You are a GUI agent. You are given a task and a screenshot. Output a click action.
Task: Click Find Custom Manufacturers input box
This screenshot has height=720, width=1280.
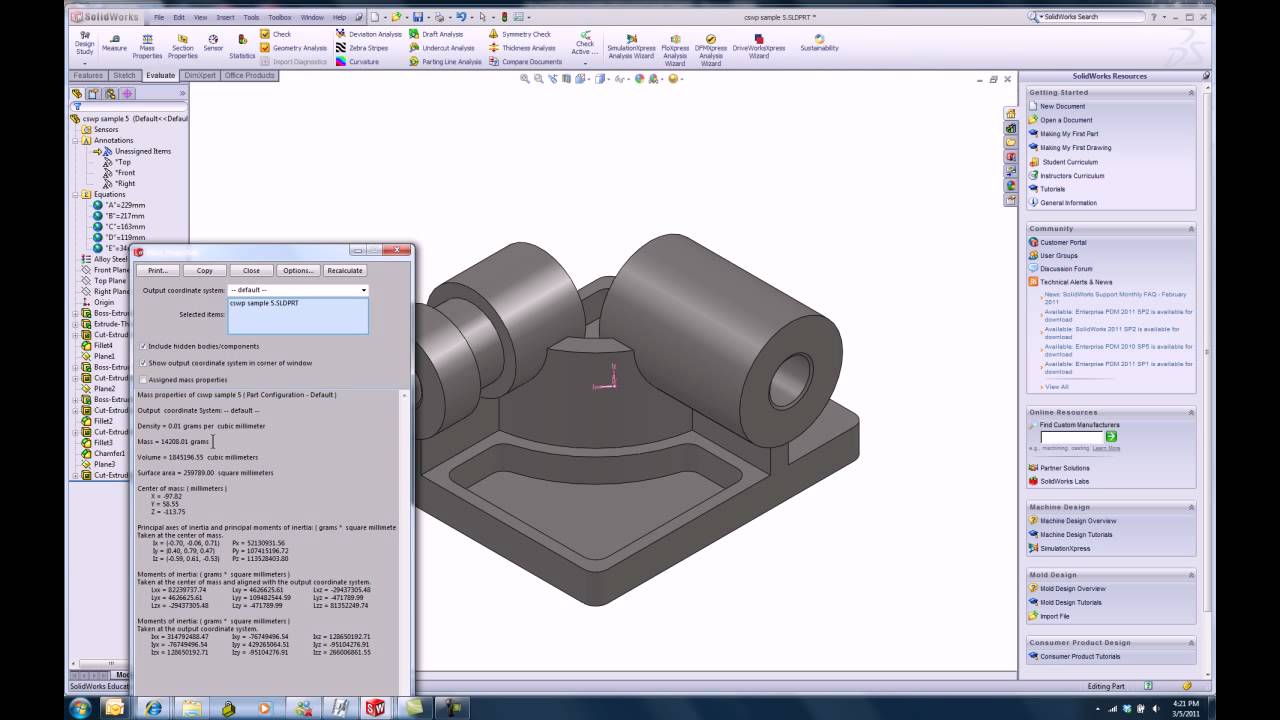pyautogui.click(x=1071, y=437)
